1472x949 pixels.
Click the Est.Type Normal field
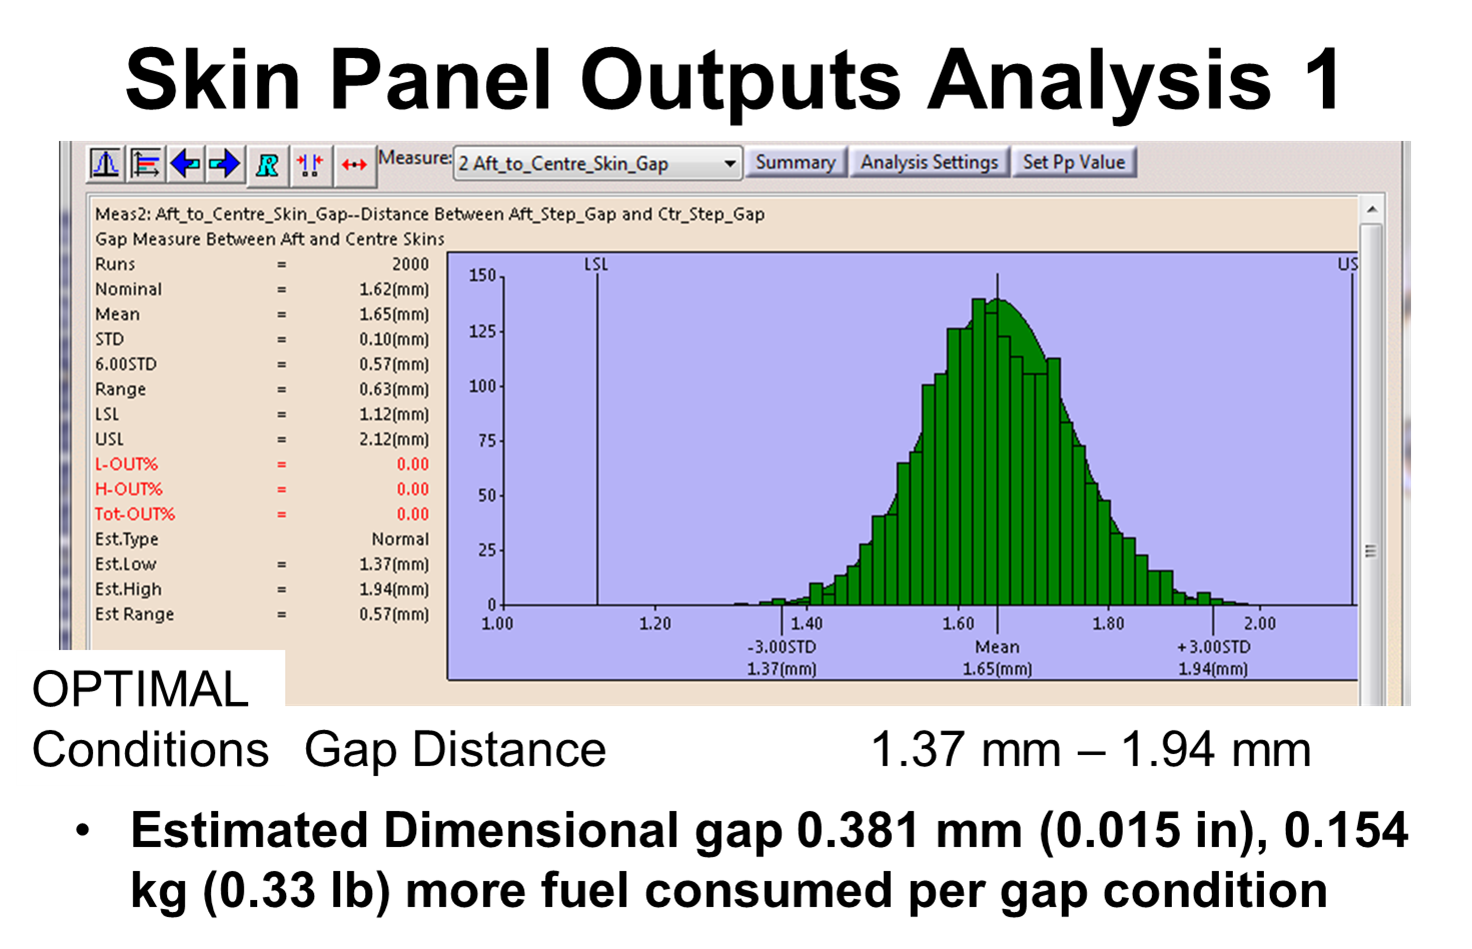400,539
